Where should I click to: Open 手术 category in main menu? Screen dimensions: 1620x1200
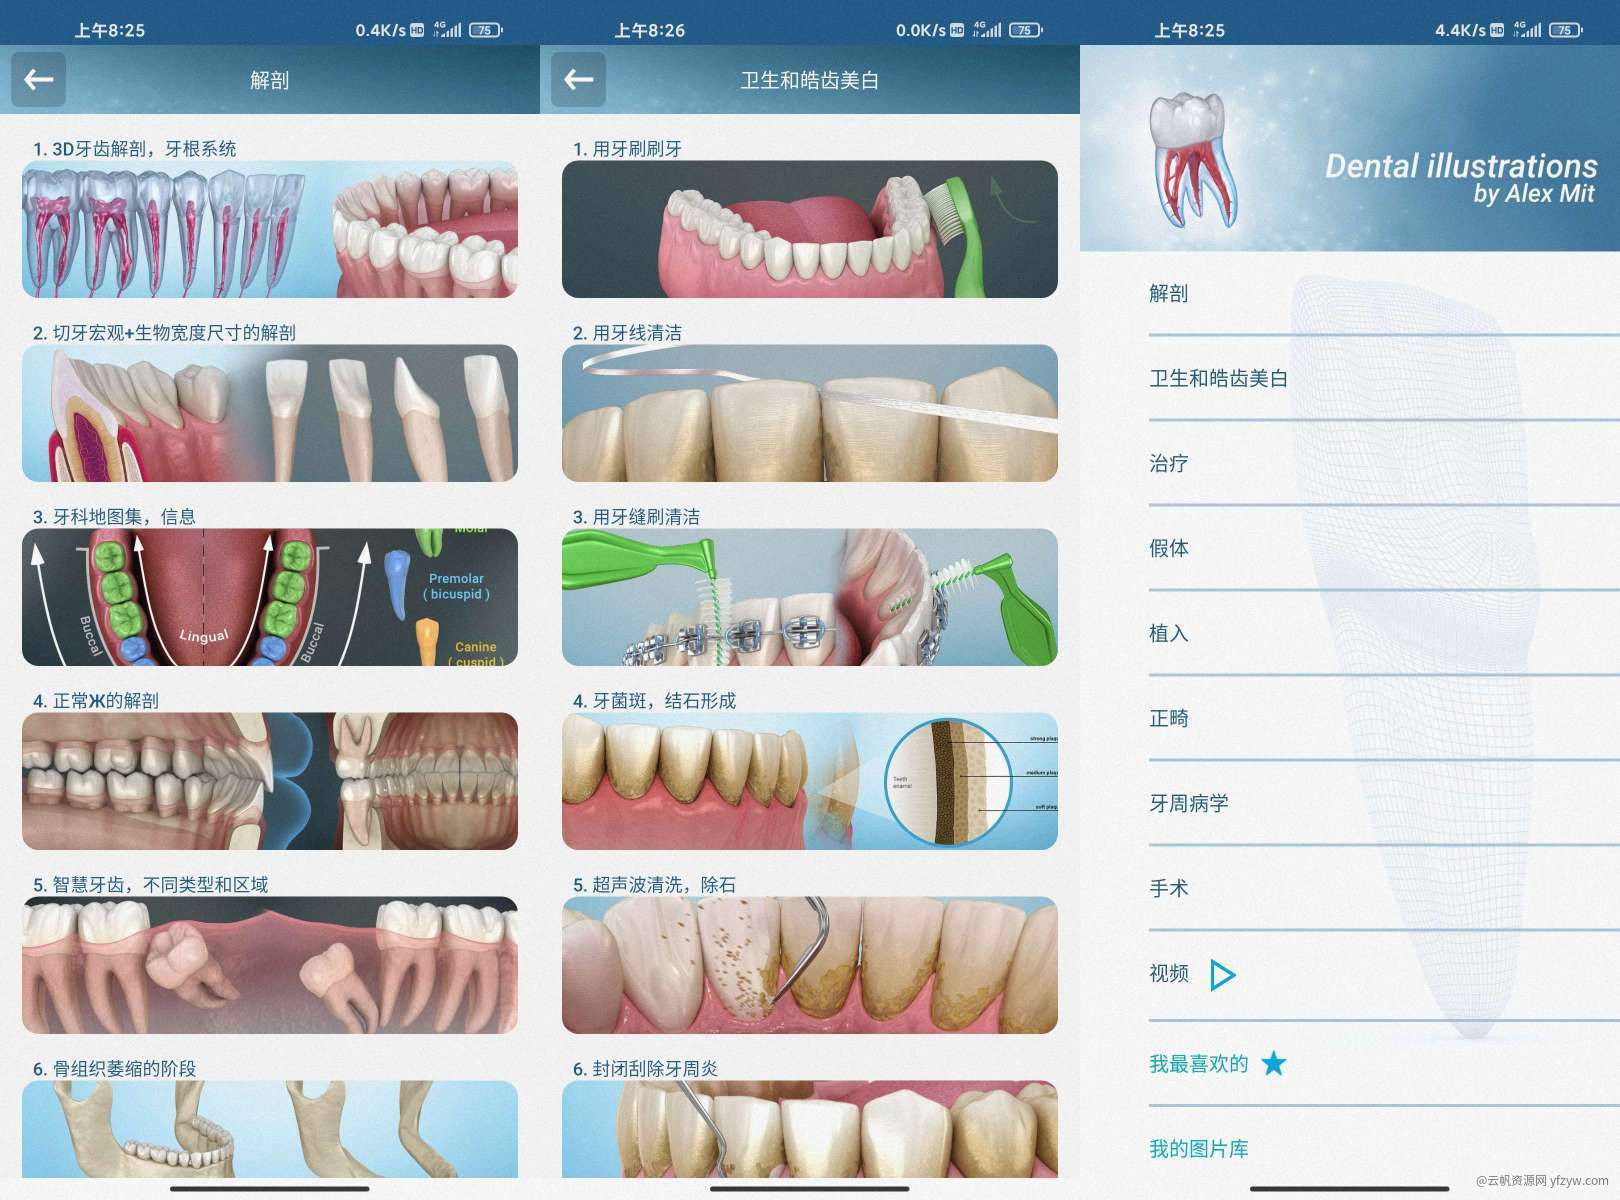(1384, 888)
